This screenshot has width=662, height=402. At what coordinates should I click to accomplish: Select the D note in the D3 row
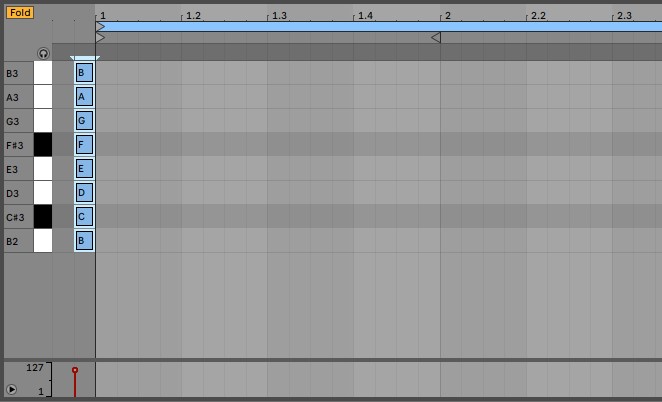pos(84,193)
